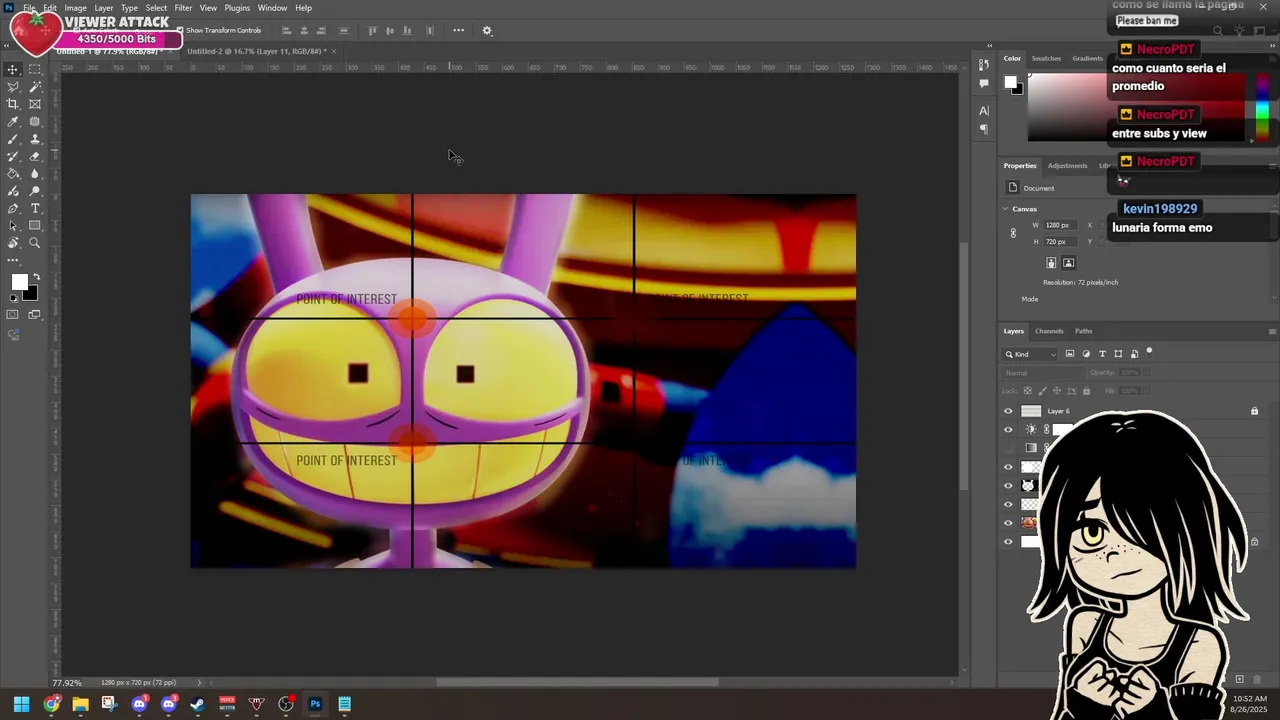Collapse the Canvas section
1280x720 pixels.
[1005, 209]
